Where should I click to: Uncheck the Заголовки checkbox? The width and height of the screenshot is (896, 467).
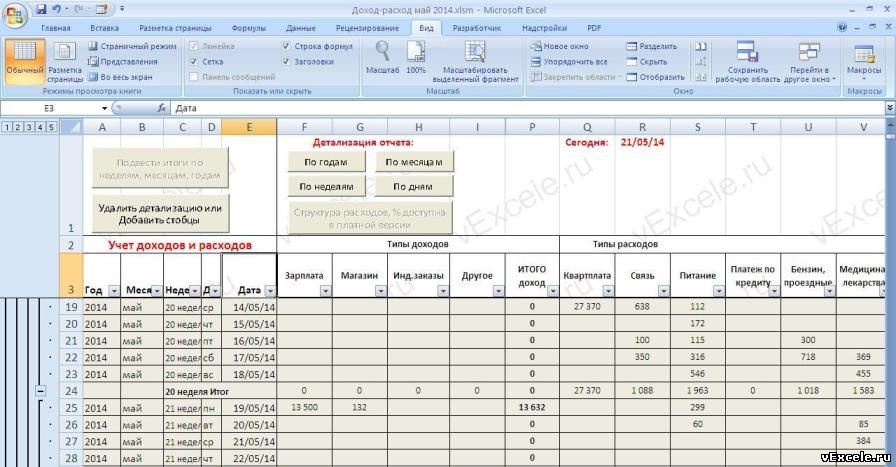point(286,62)
